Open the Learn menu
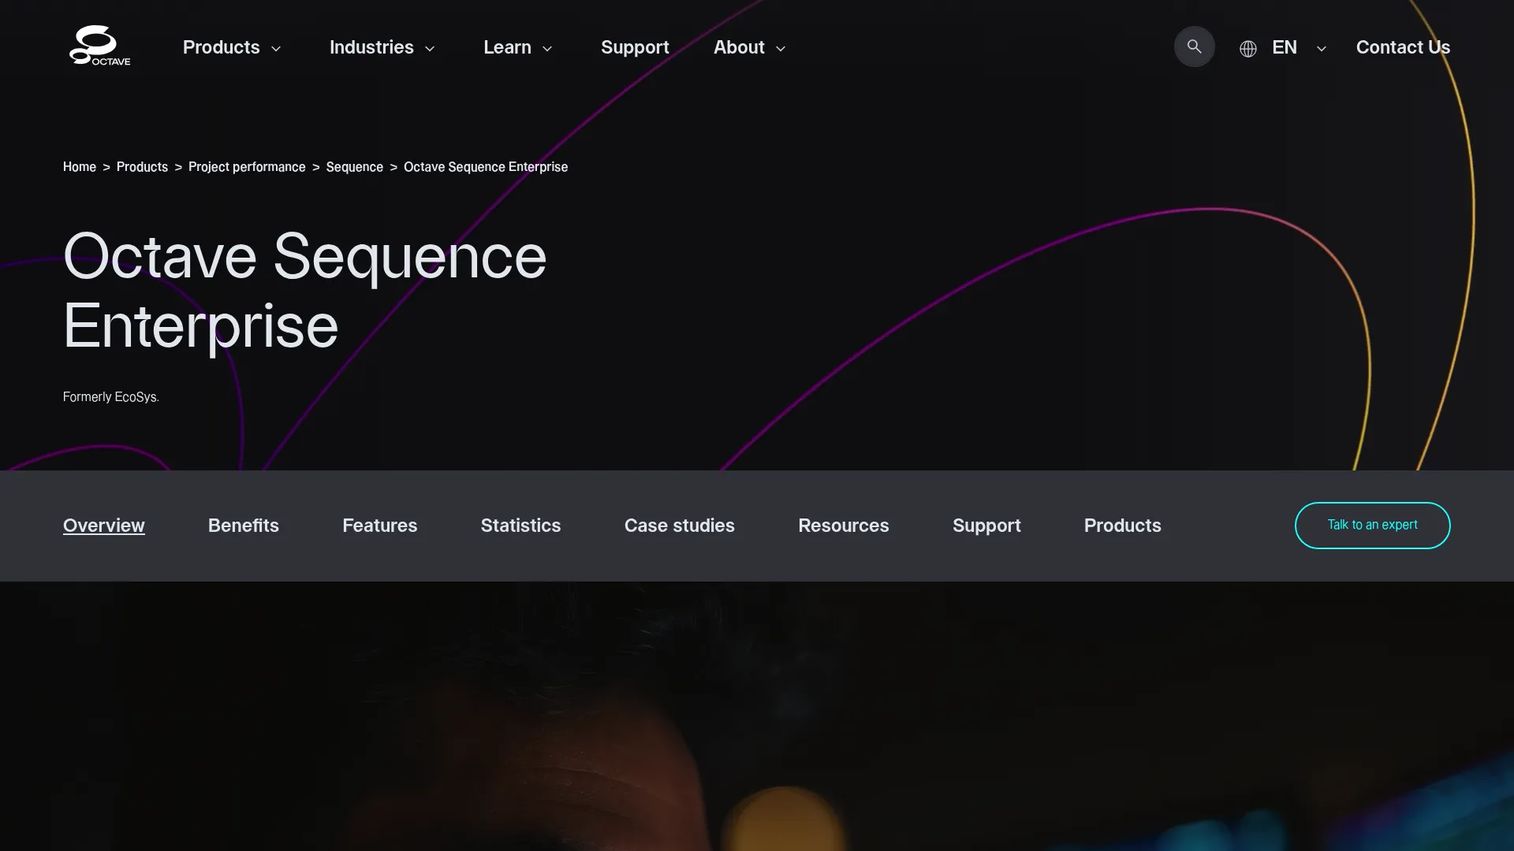Screen dimensions: 1514x851 (x=507, y=47)
